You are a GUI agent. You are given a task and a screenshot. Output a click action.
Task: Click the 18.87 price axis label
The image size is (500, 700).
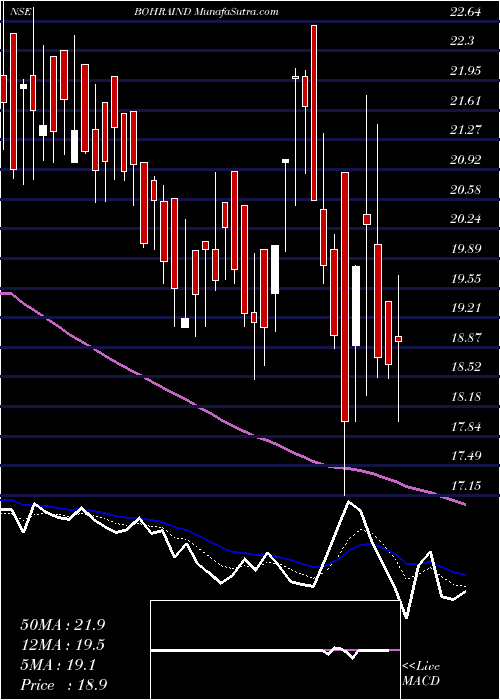click(466, 338)
